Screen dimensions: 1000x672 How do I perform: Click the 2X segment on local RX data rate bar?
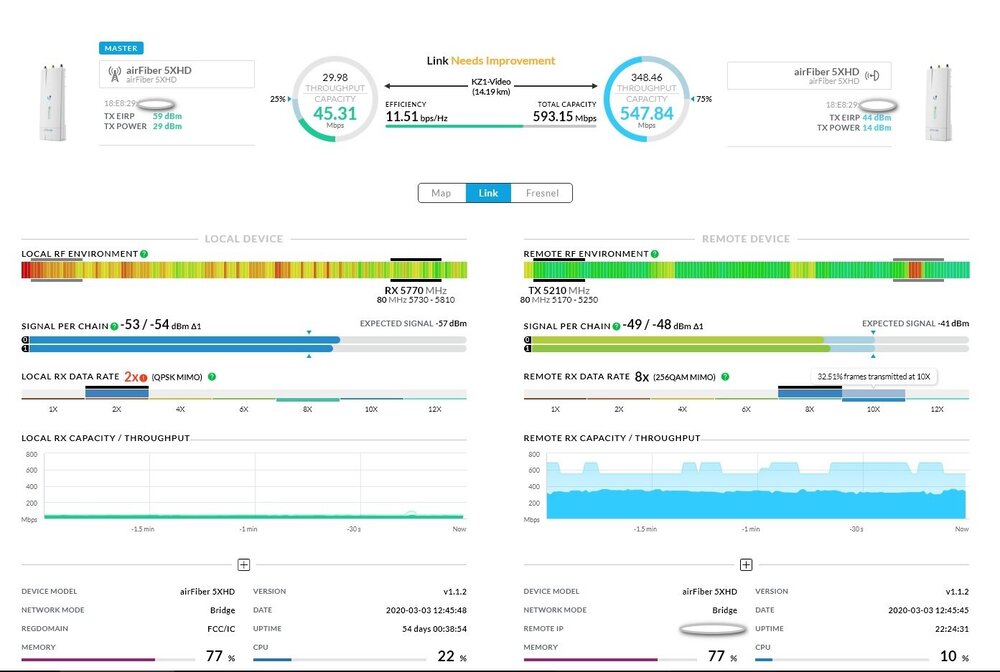click(117, 393)
